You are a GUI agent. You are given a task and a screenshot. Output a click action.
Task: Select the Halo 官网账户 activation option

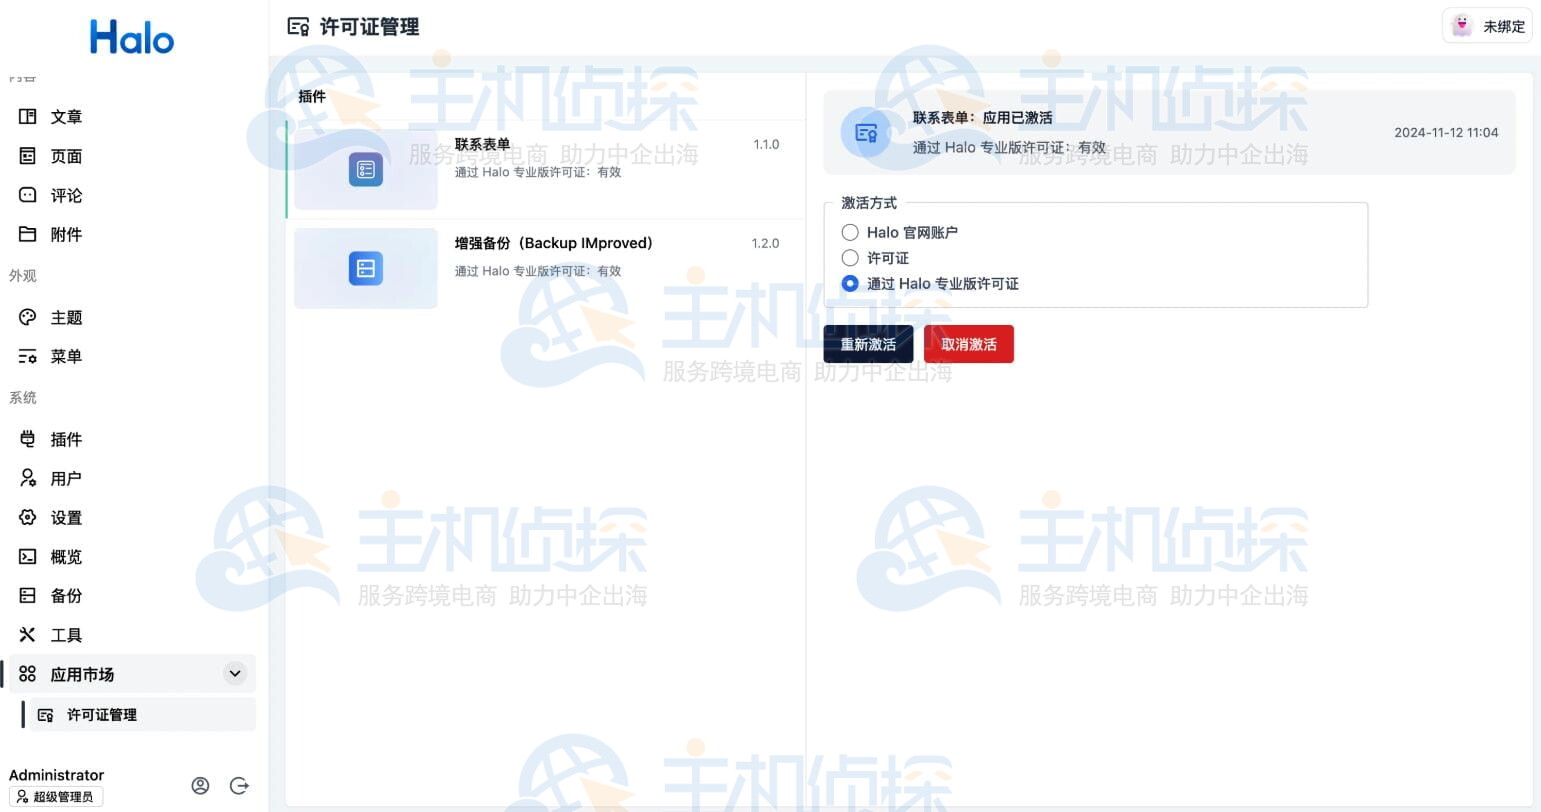pos(849,232)
